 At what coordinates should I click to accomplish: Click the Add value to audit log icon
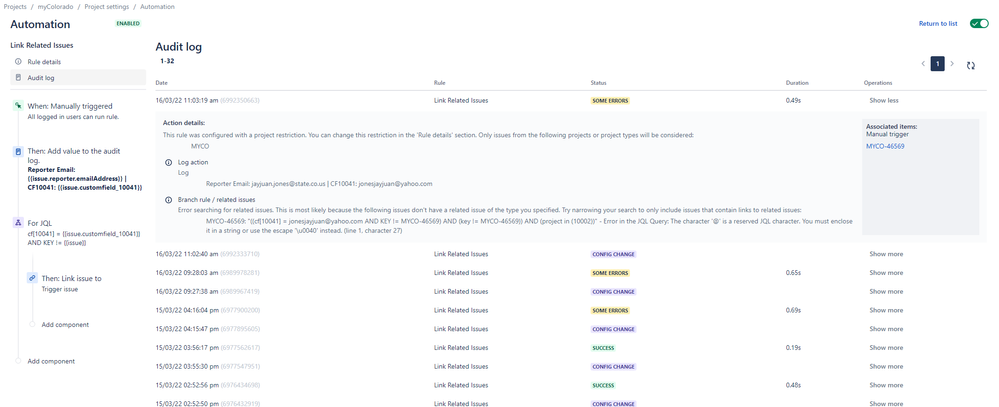point(18,152)
